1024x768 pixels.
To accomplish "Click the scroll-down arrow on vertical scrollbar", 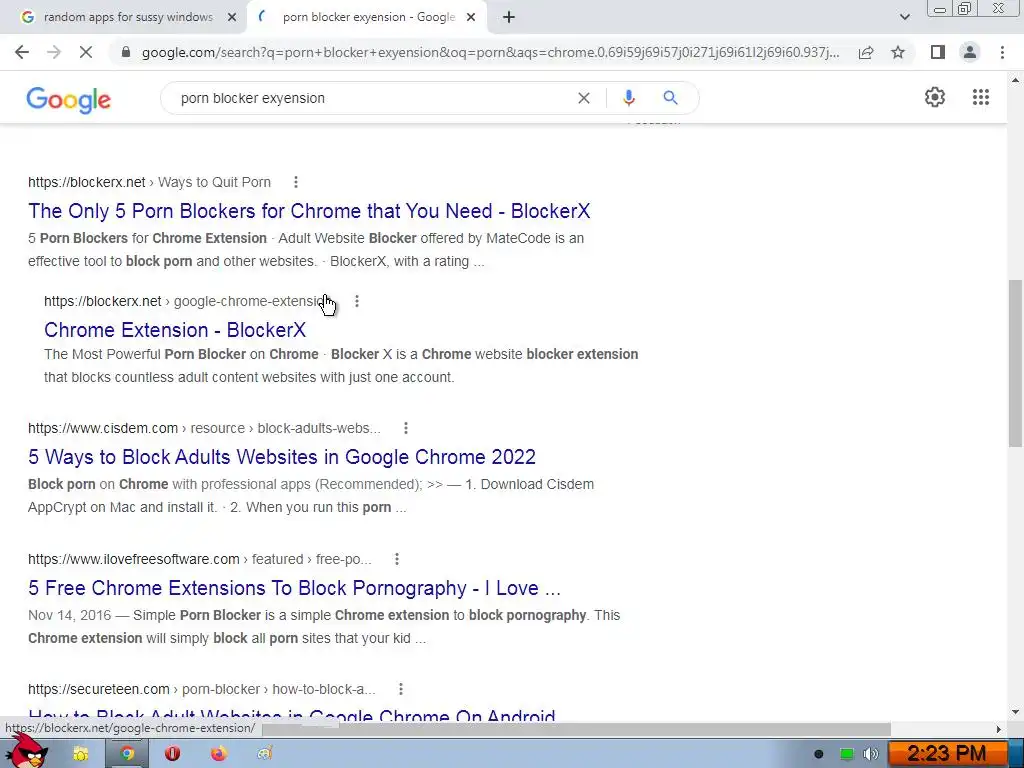I will pos(1015,712).
